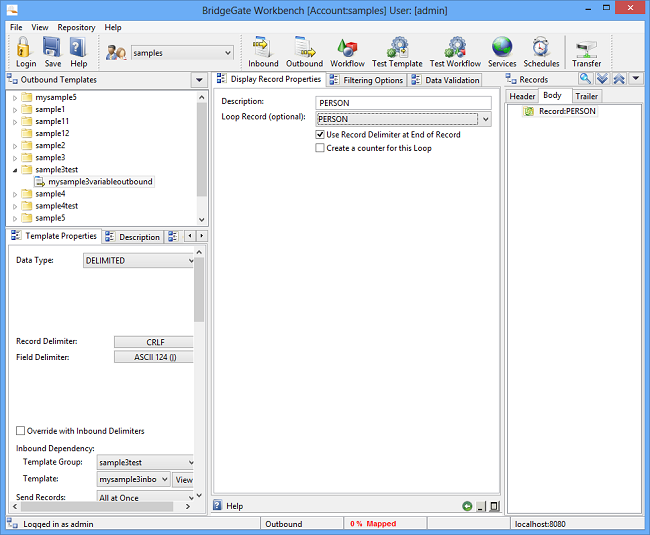Click the ASCII 124 Field Delimiter button
This screenshot has width=650, height=535.
154,357
